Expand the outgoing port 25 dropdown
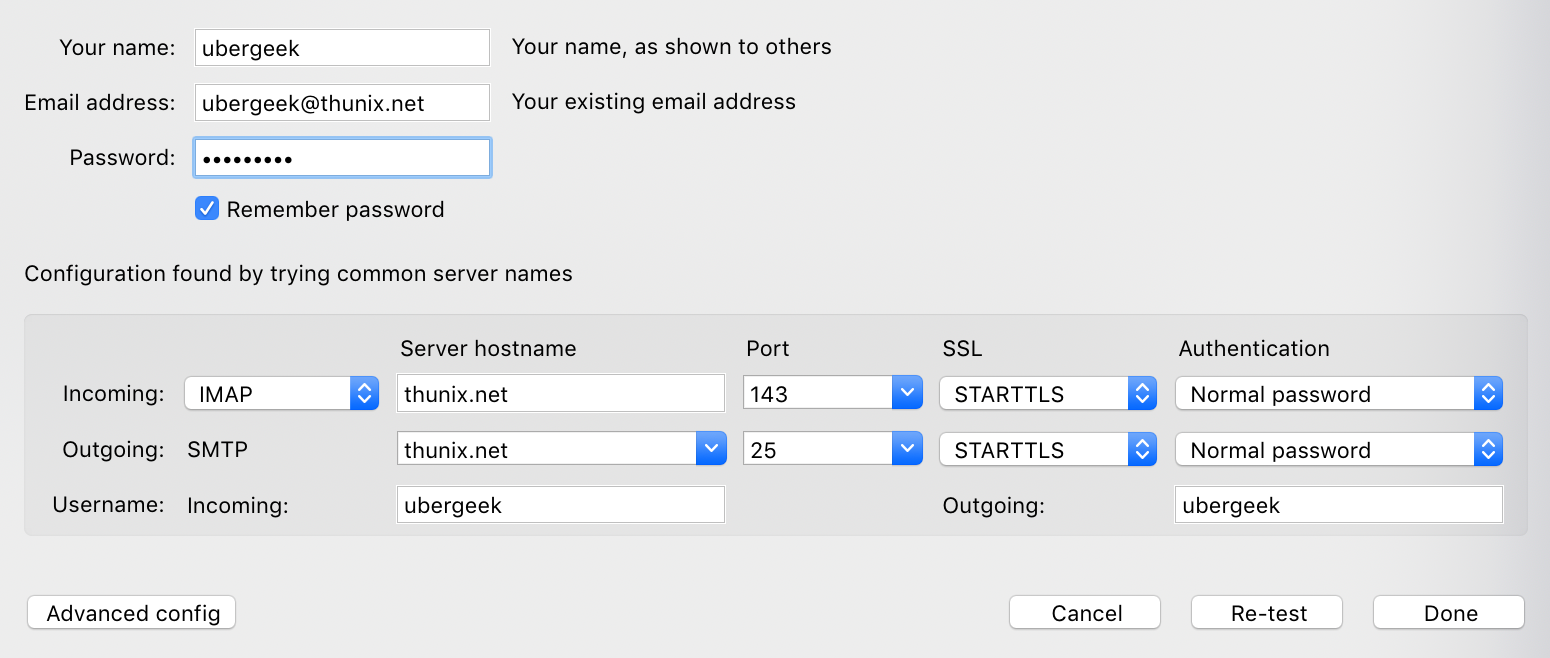1550x658 pixels. coord(906,450)
